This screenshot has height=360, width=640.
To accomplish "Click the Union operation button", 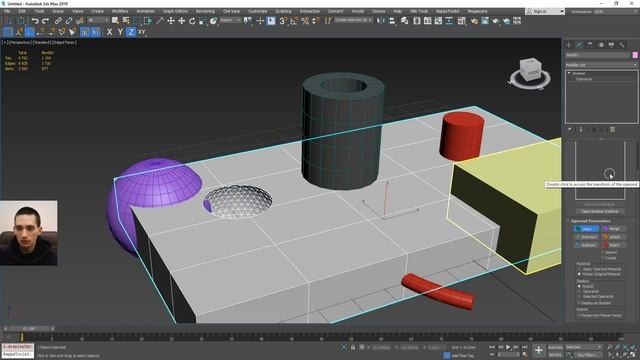I will 587,229.
